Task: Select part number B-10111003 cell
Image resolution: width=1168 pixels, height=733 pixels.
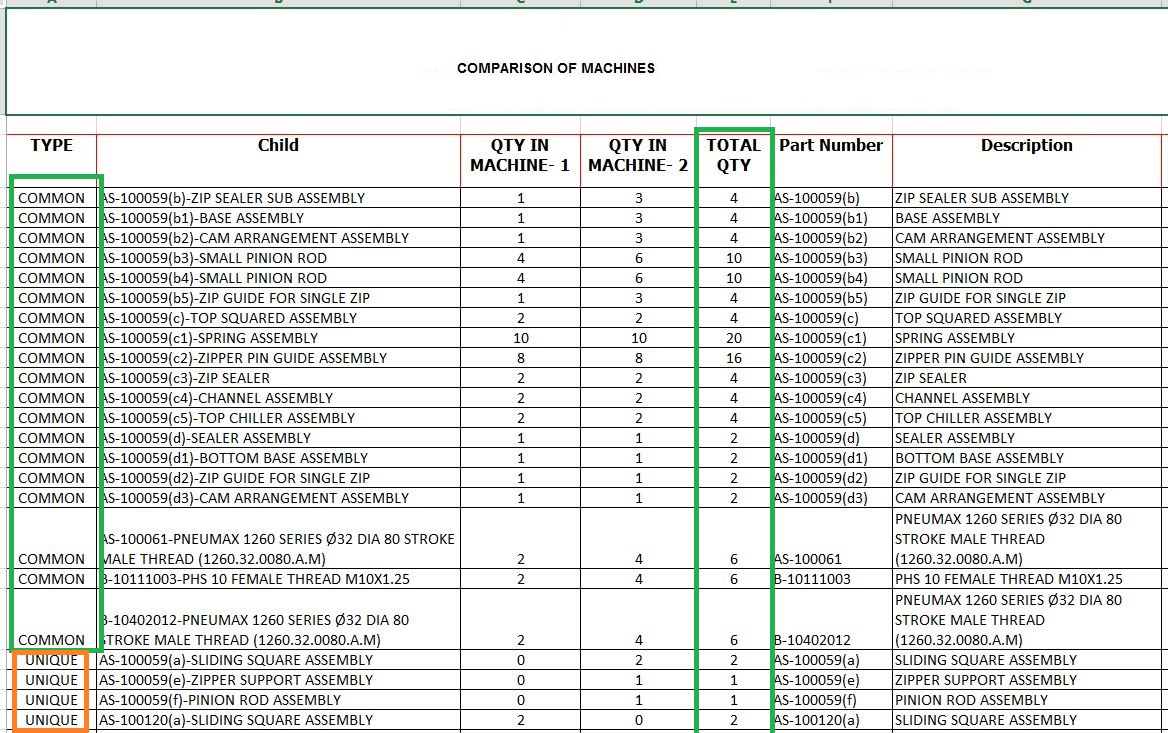Action: pyautogui.click(x=831, y=579)
